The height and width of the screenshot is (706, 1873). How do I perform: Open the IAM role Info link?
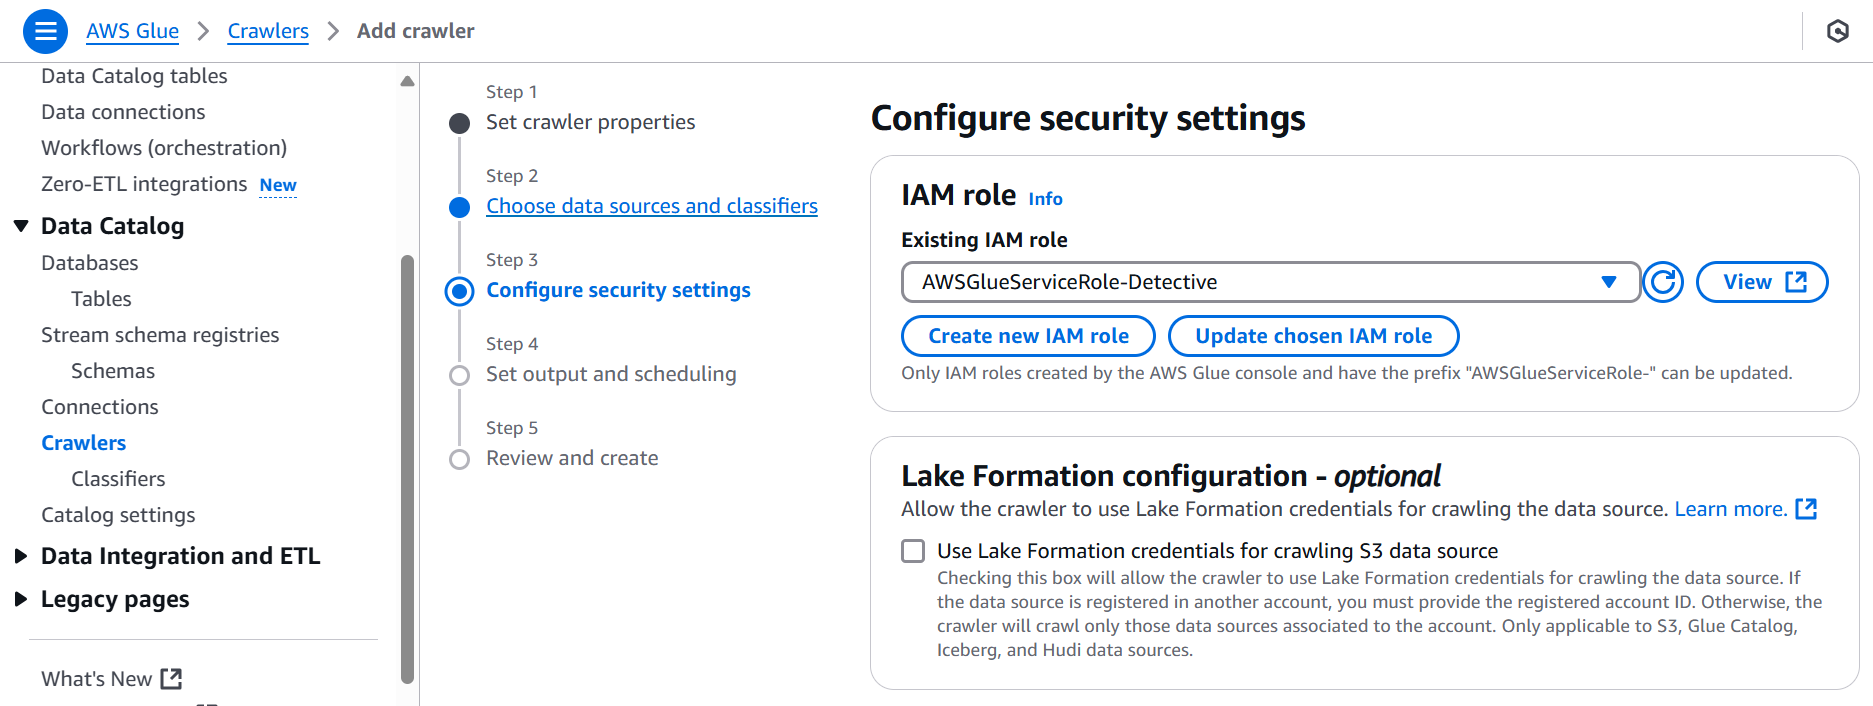pos(1045,199)
